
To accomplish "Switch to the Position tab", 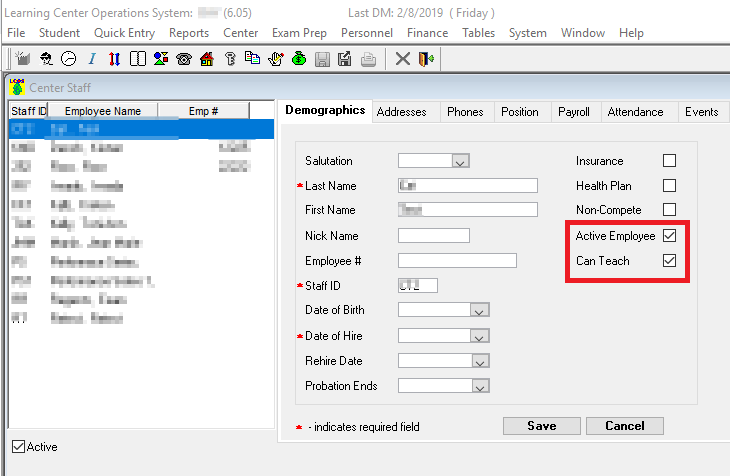I will (x=520, y=112).
